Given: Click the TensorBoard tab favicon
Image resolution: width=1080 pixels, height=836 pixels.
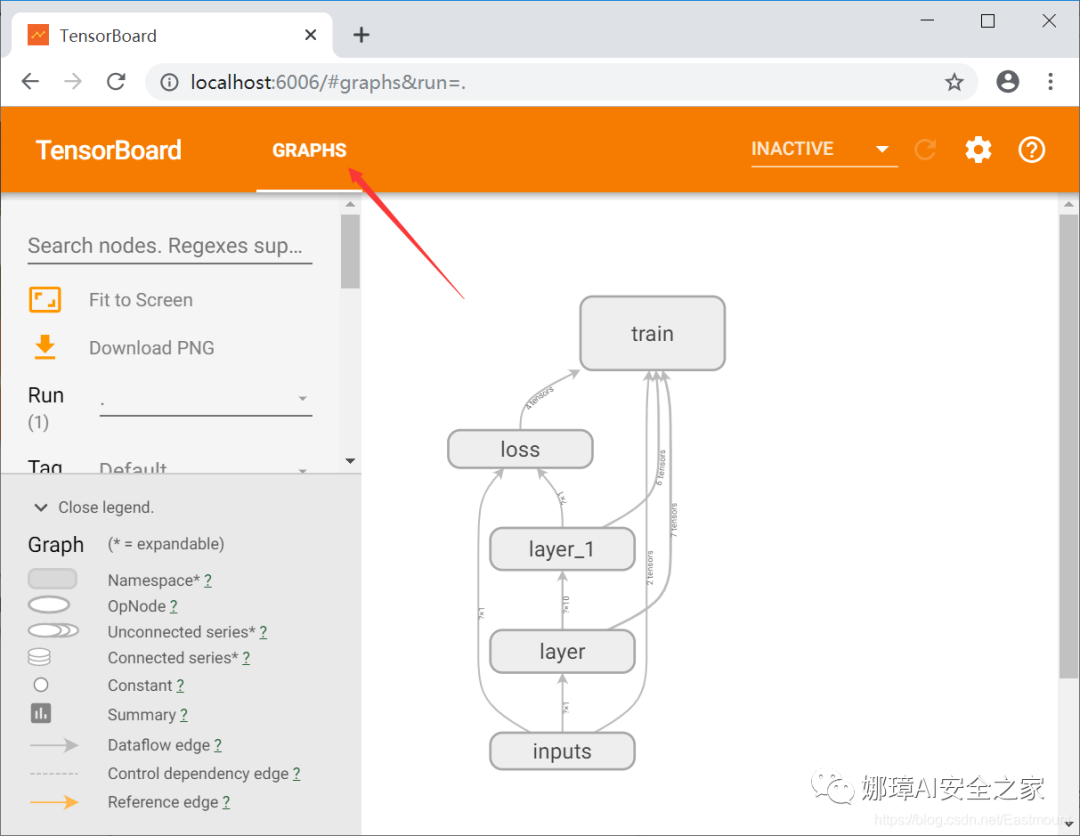Looking at the screenshot, I should (x=38, y=34).
